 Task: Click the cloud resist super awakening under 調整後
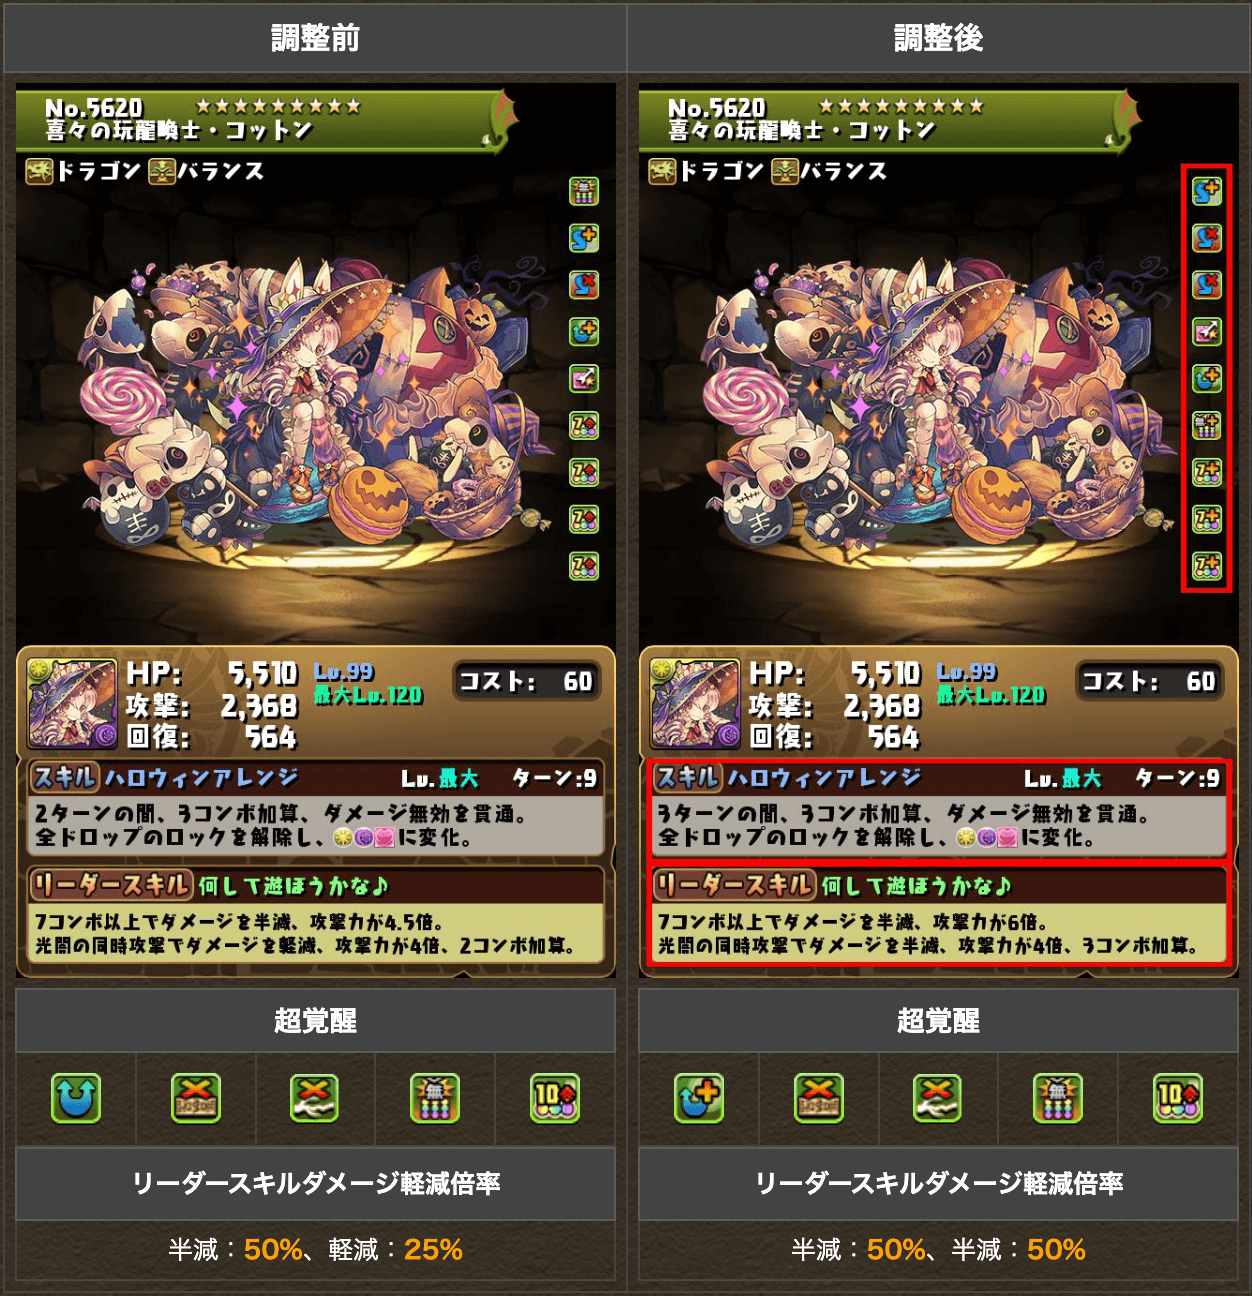938,1098
